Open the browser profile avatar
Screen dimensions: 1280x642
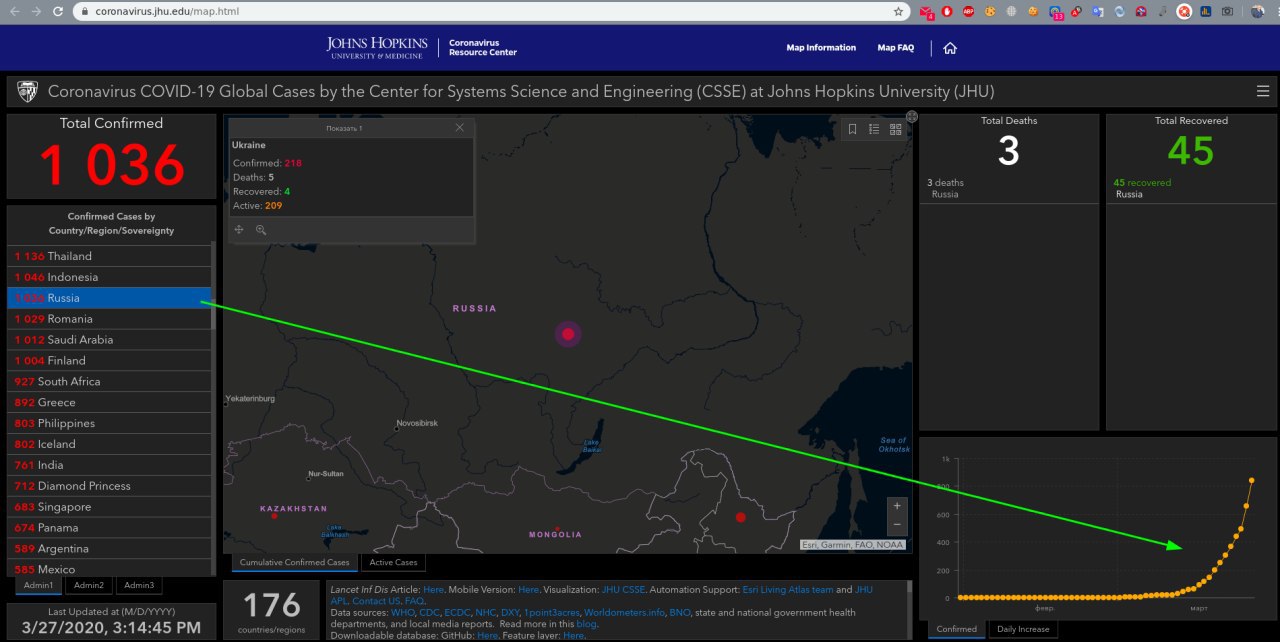pyautogui.click(x=1258, y=12)
